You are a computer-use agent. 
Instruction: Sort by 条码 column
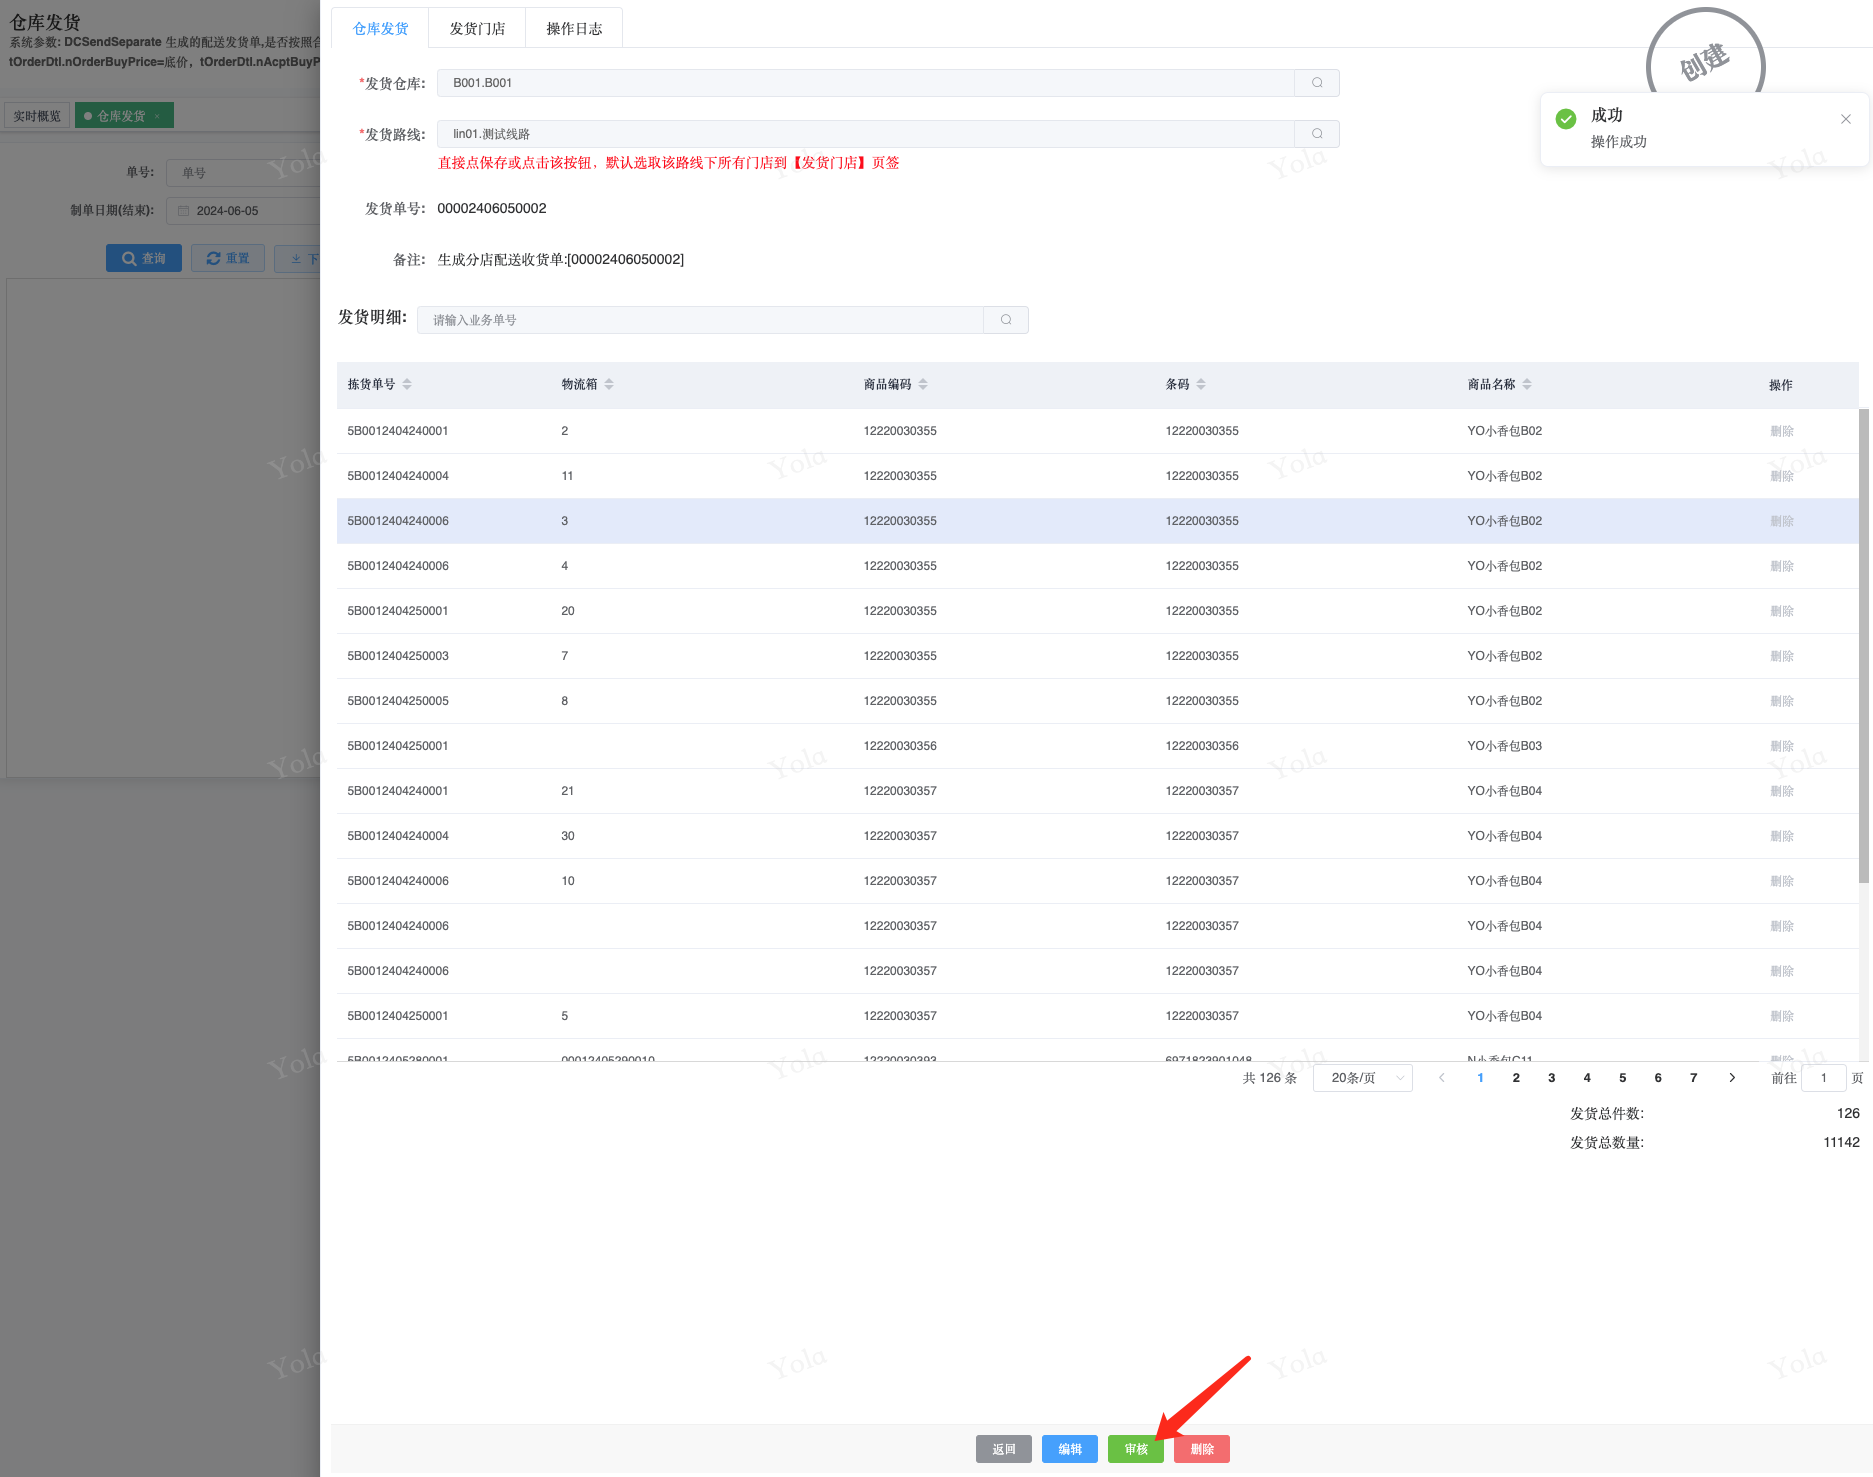coord(1201,385)
